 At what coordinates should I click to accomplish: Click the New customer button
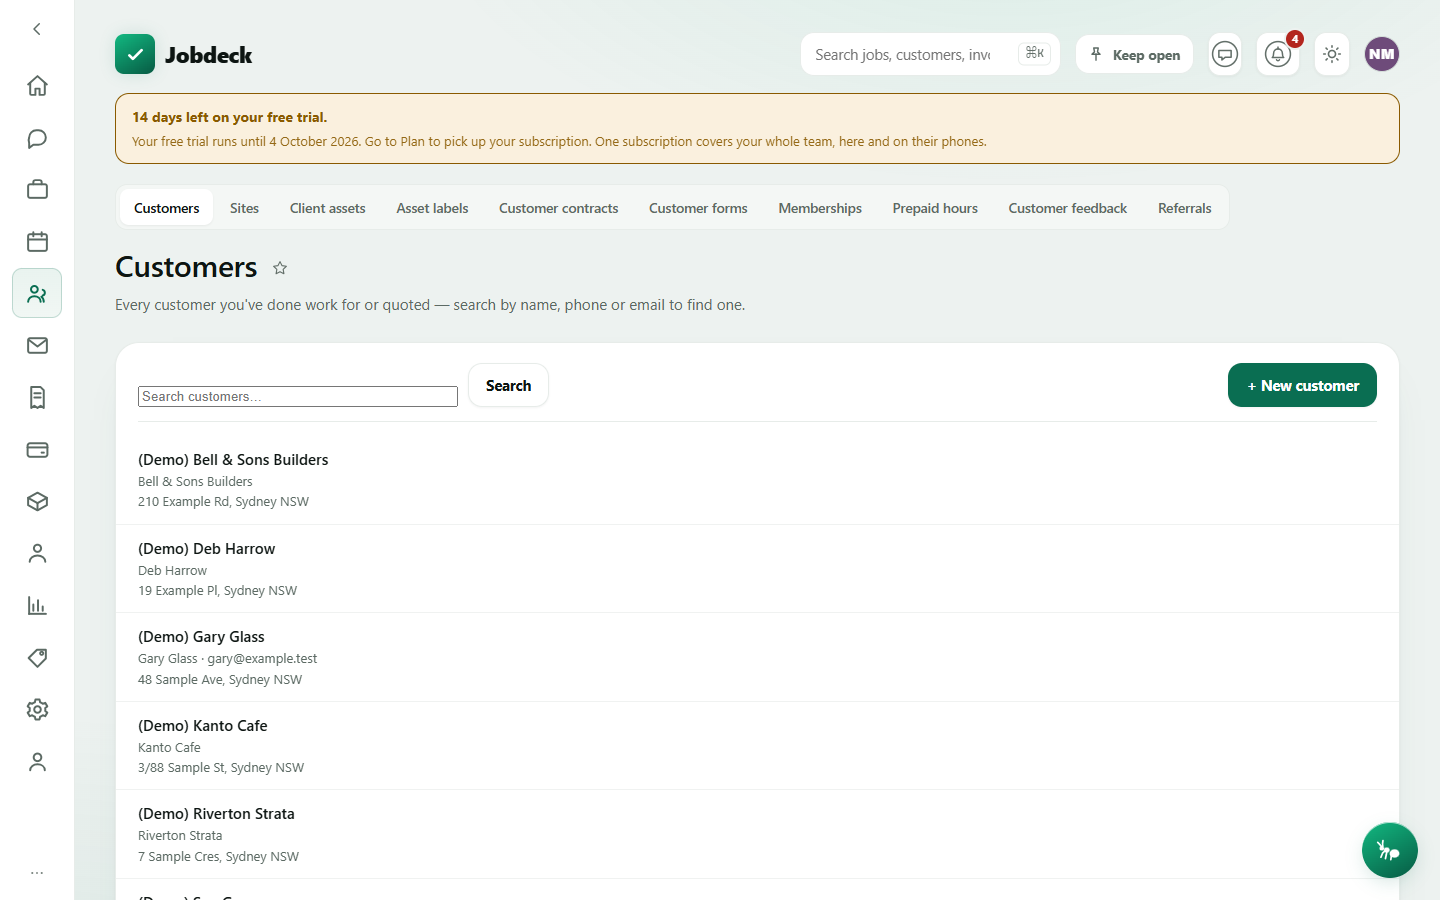tap(1302, 385)
